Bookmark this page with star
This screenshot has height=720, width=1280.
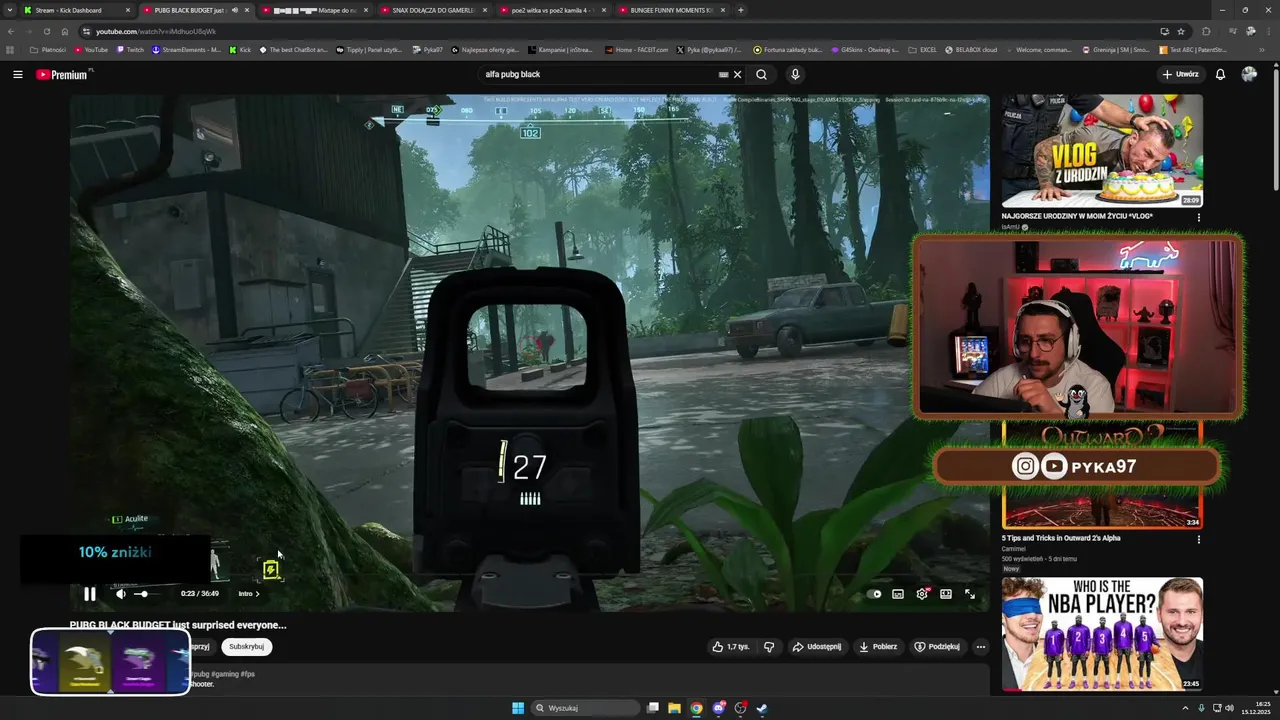click(1181, 31)
